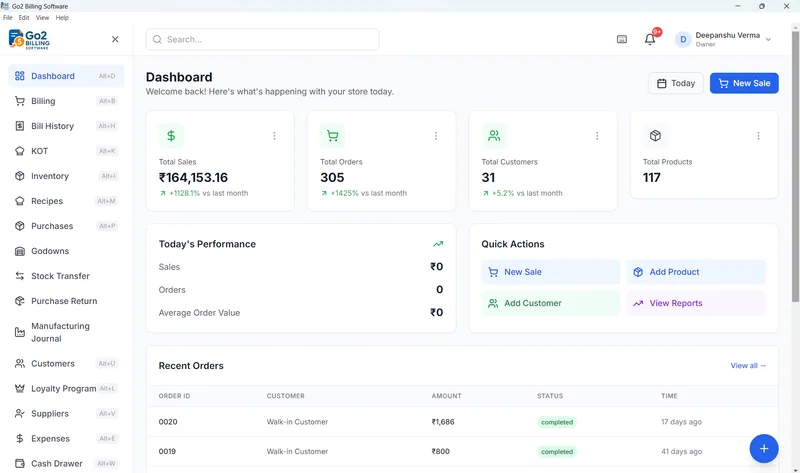Click the blue New Sale header button
Screen dimensions: 800x473
[744, 83]
